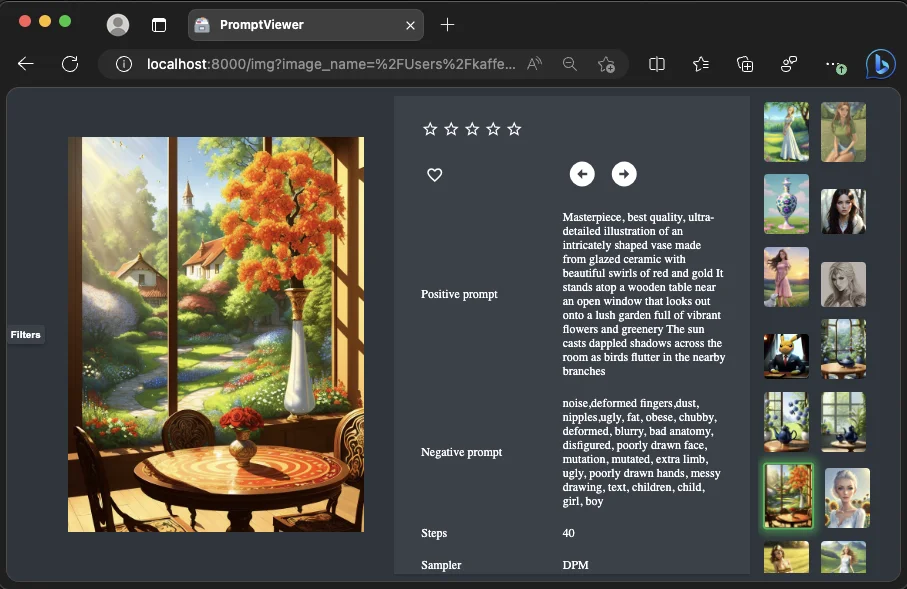Image resolution: width=907 pixels, height=589 pixels.
Task: Open the Pikachu in suit thumbnail
Action: pyautogui.click(x=786, y=355)
